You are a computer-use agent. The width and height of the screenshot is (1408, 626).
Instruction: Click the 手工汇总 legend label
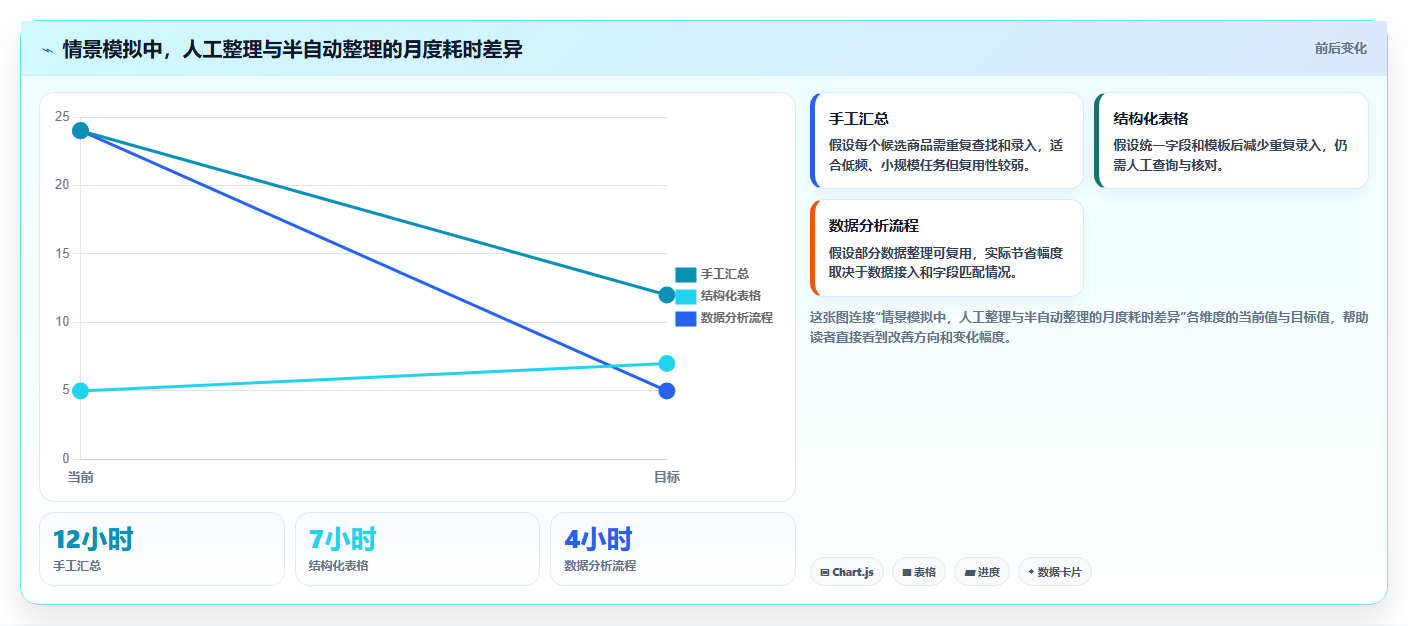point(725,274)
